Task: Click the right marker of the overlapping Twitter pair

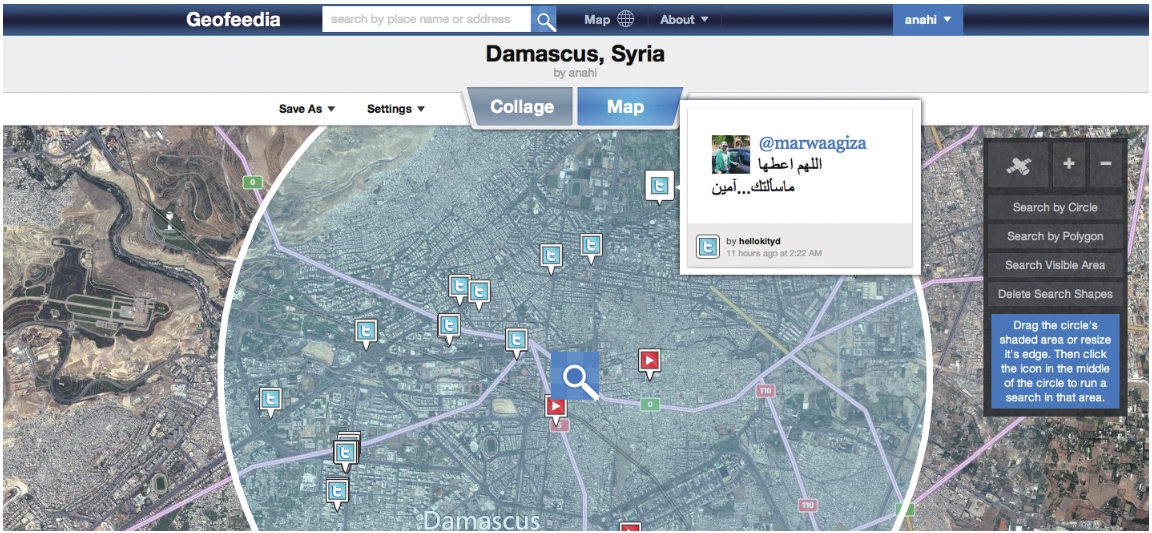Action: coord(479,294)
